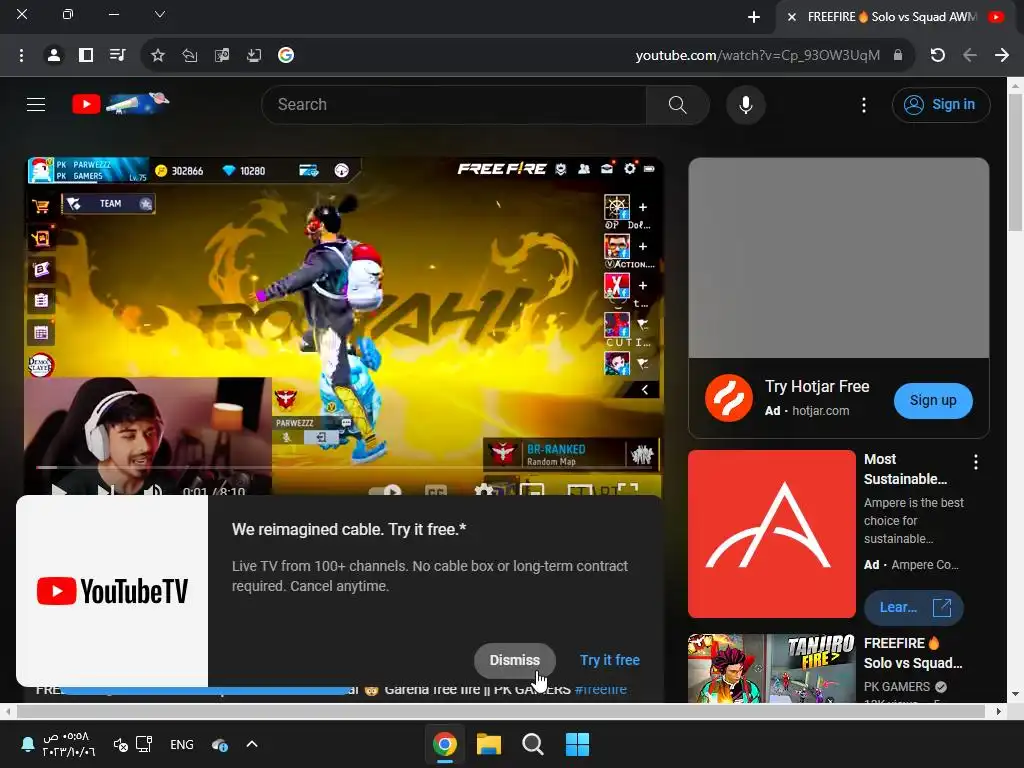This screenshot has height=768, width=1024.
Task: Click the left-pointing navigation arrow
Action: tap(970, 56)
